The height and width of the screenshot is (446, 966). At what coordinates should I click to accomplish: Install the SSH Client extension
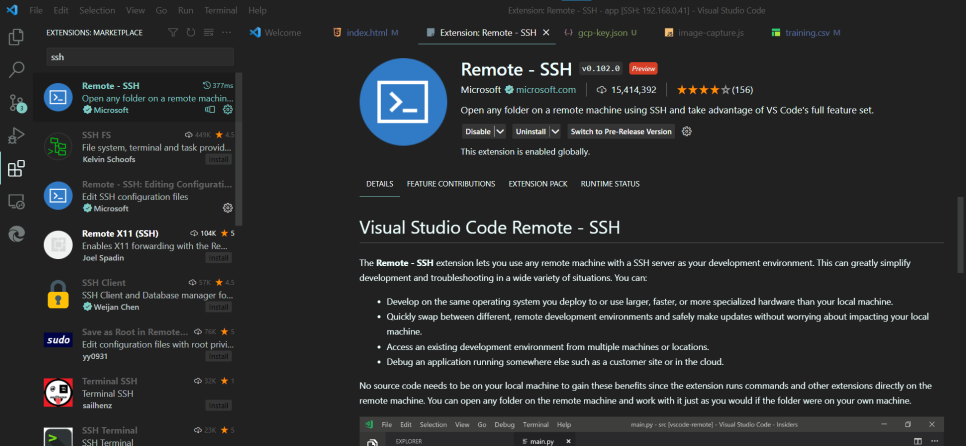click(219, 307)
